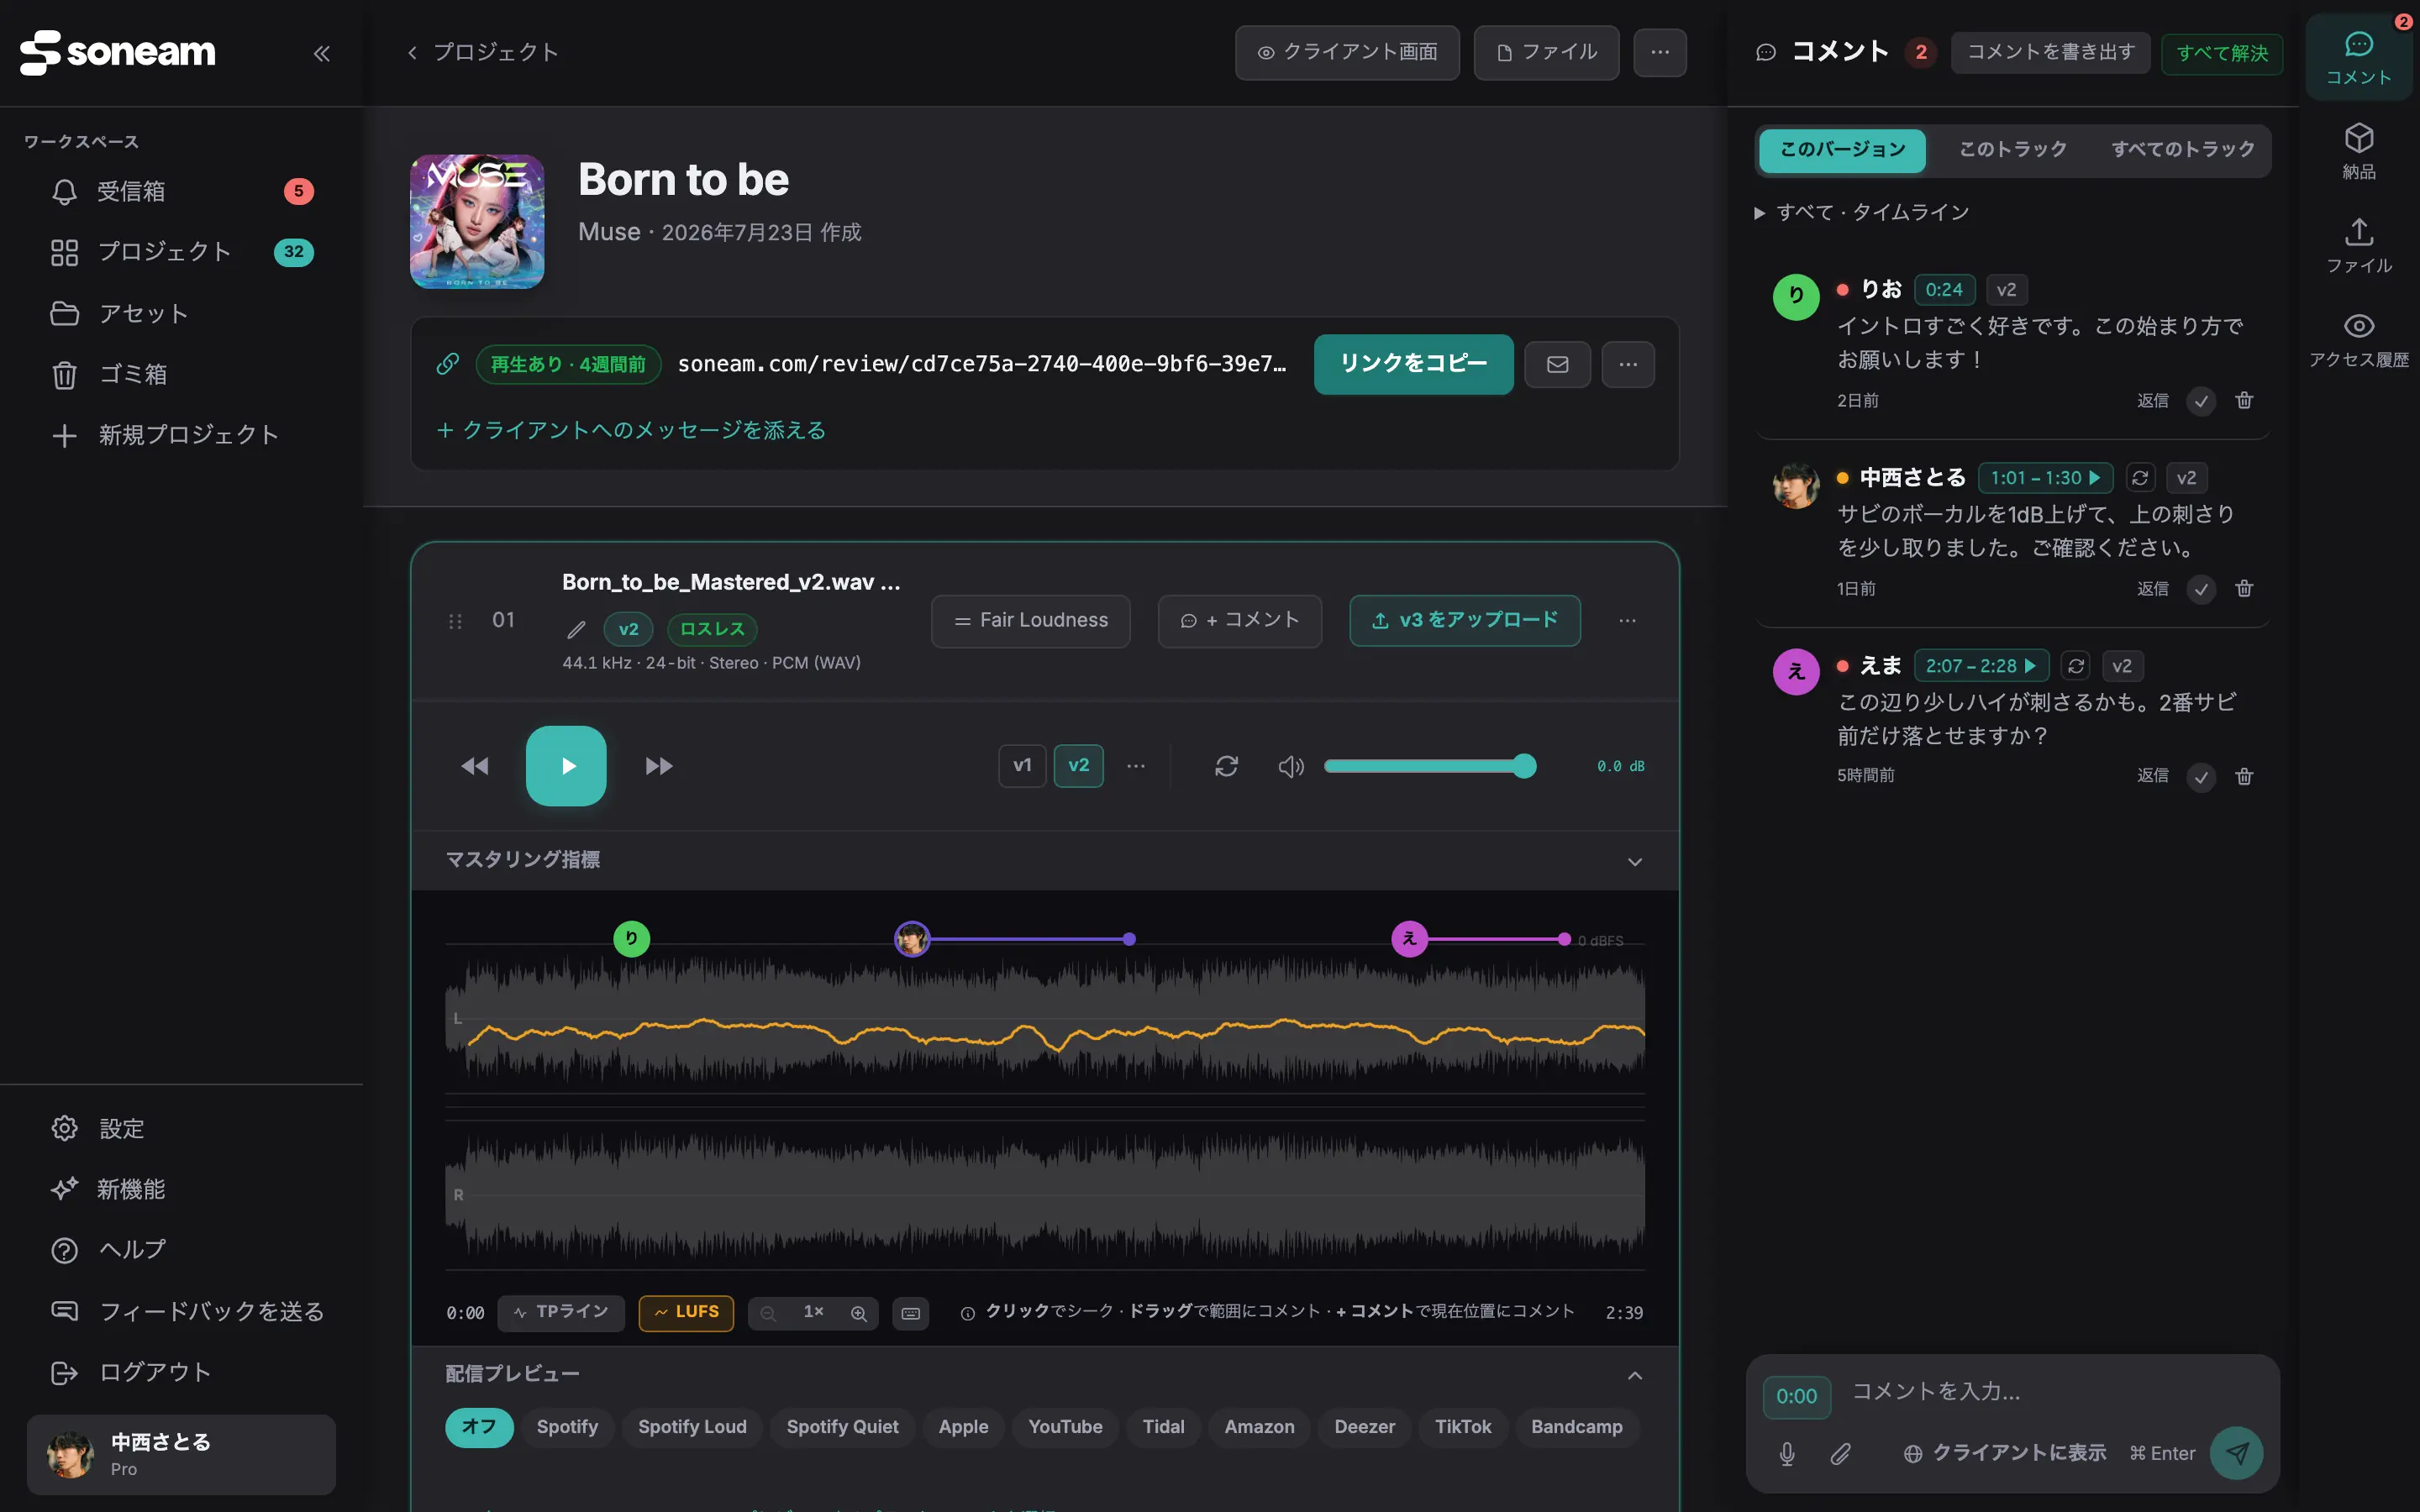
Task: Open header more-options menu beside ファイル
Action: click(x=1660, y=52)
